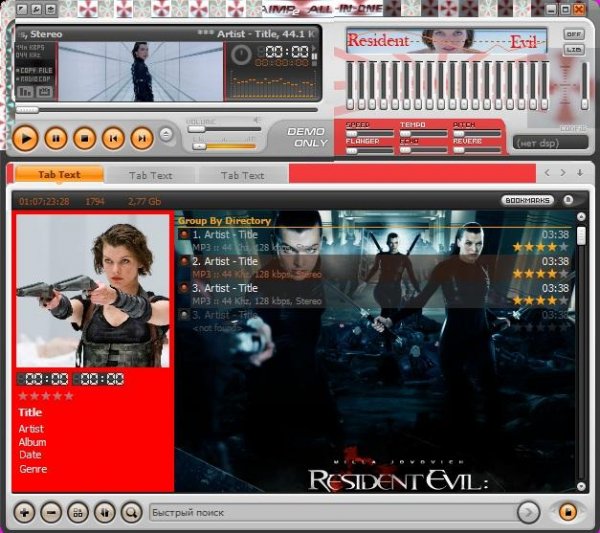Open the main menu icon in title bar

pyautogui.click(x=22, y=9)
